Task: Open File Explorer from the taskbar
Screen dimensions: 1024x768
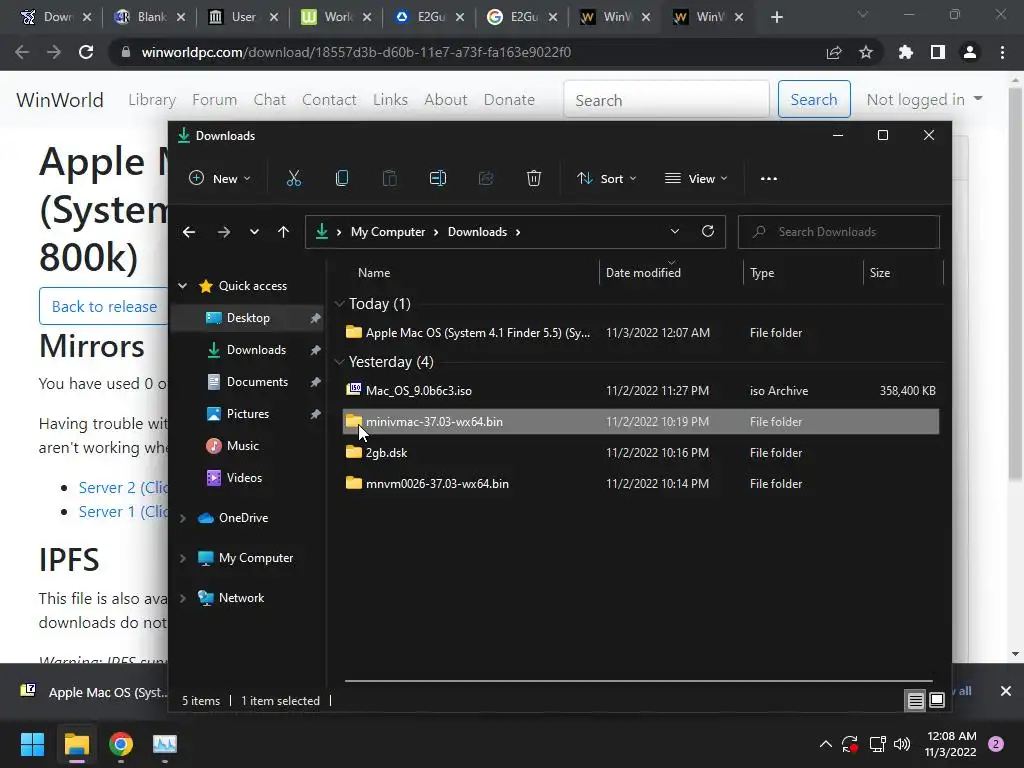Action: pyautogui.click(x=76, y=744)
